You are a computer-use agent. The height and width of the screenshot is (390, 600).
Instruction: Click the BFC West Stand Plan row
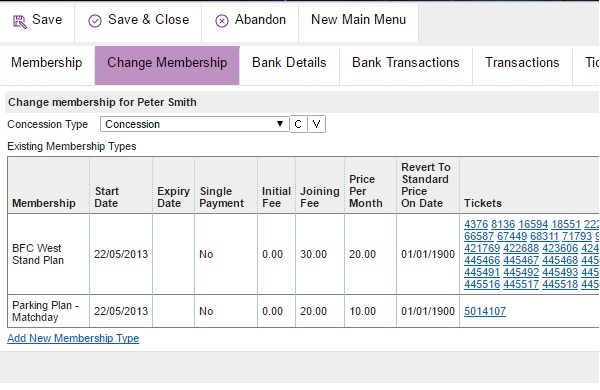[x=303, y=254]
